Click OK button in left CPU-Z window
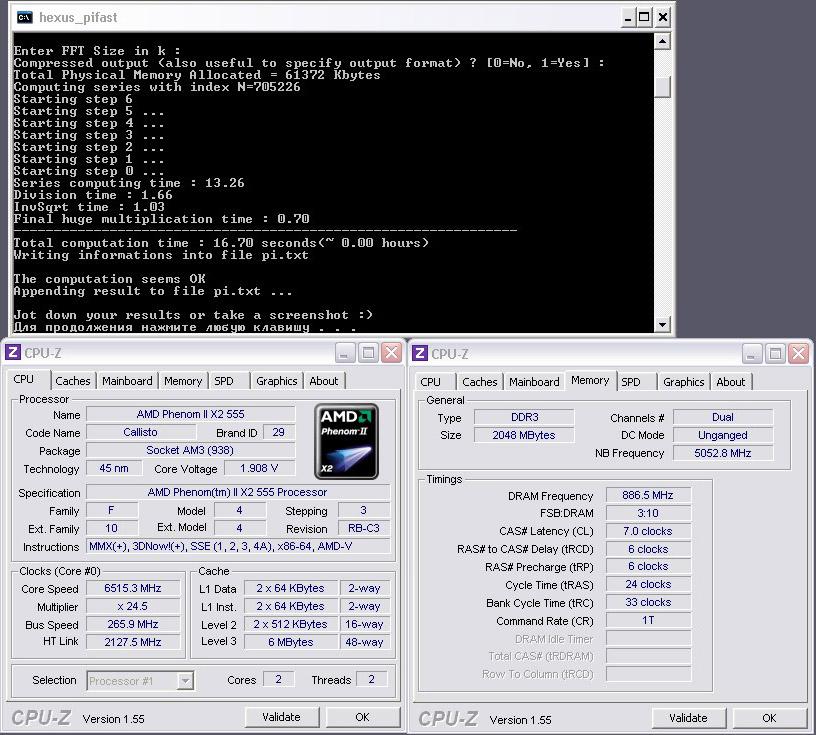Image resolution: width=816 pixels, height=735 pixels. click(362, 717)
